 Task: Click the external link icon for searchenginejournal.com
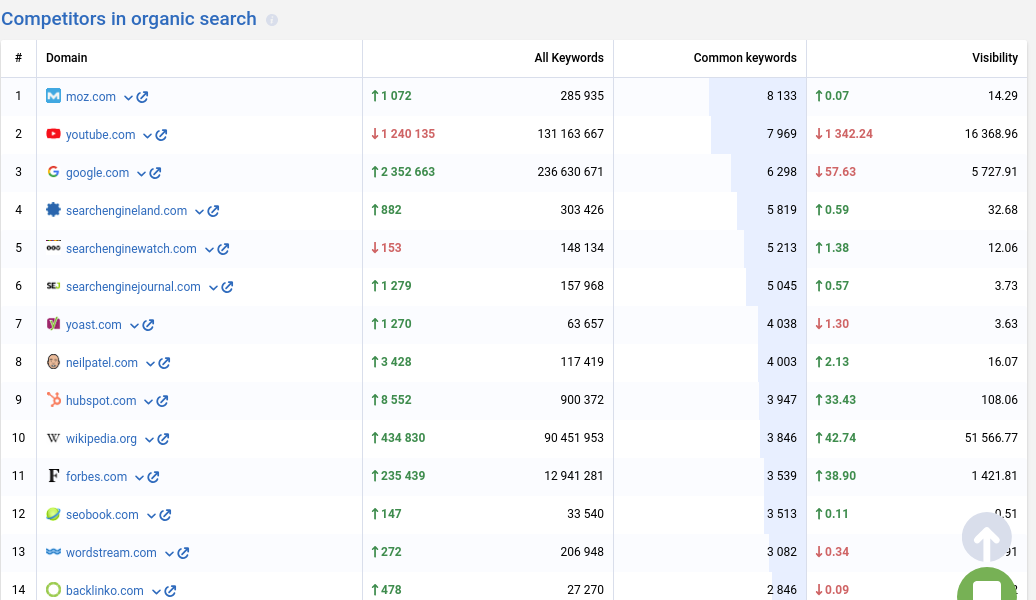(x=227, y=287)
